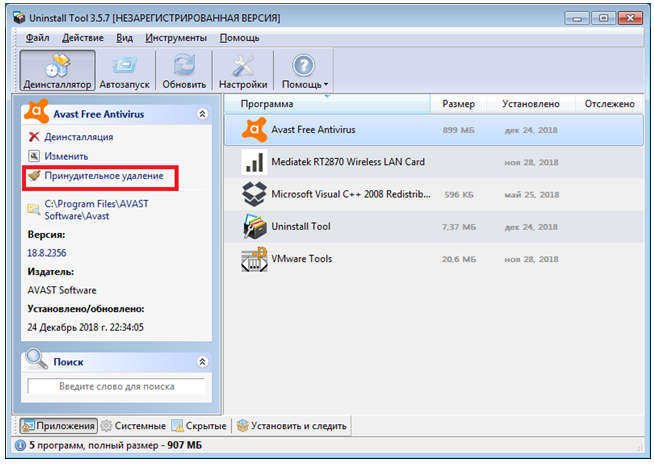Open Настройки from the toolbar

pos(243,71)
